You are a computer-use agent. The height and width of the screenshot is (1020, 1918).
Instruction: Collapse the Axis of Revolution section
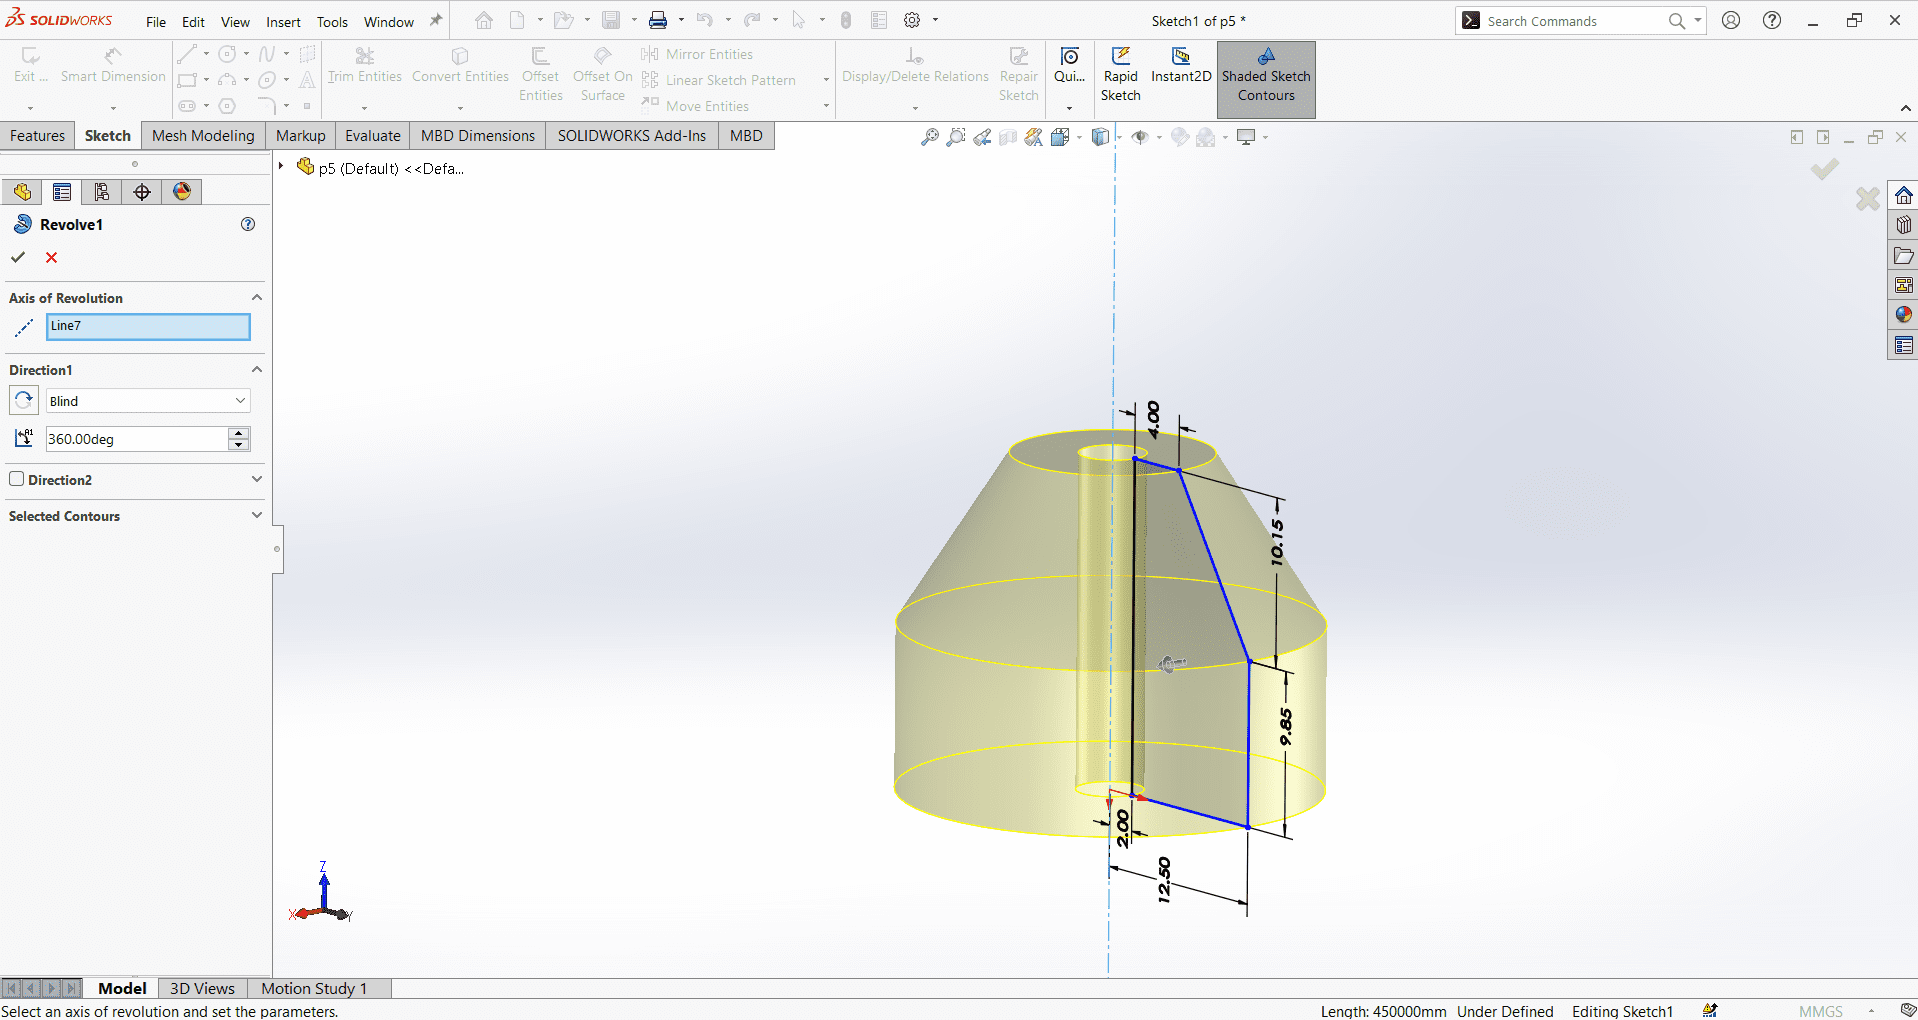tap(257, 297)
